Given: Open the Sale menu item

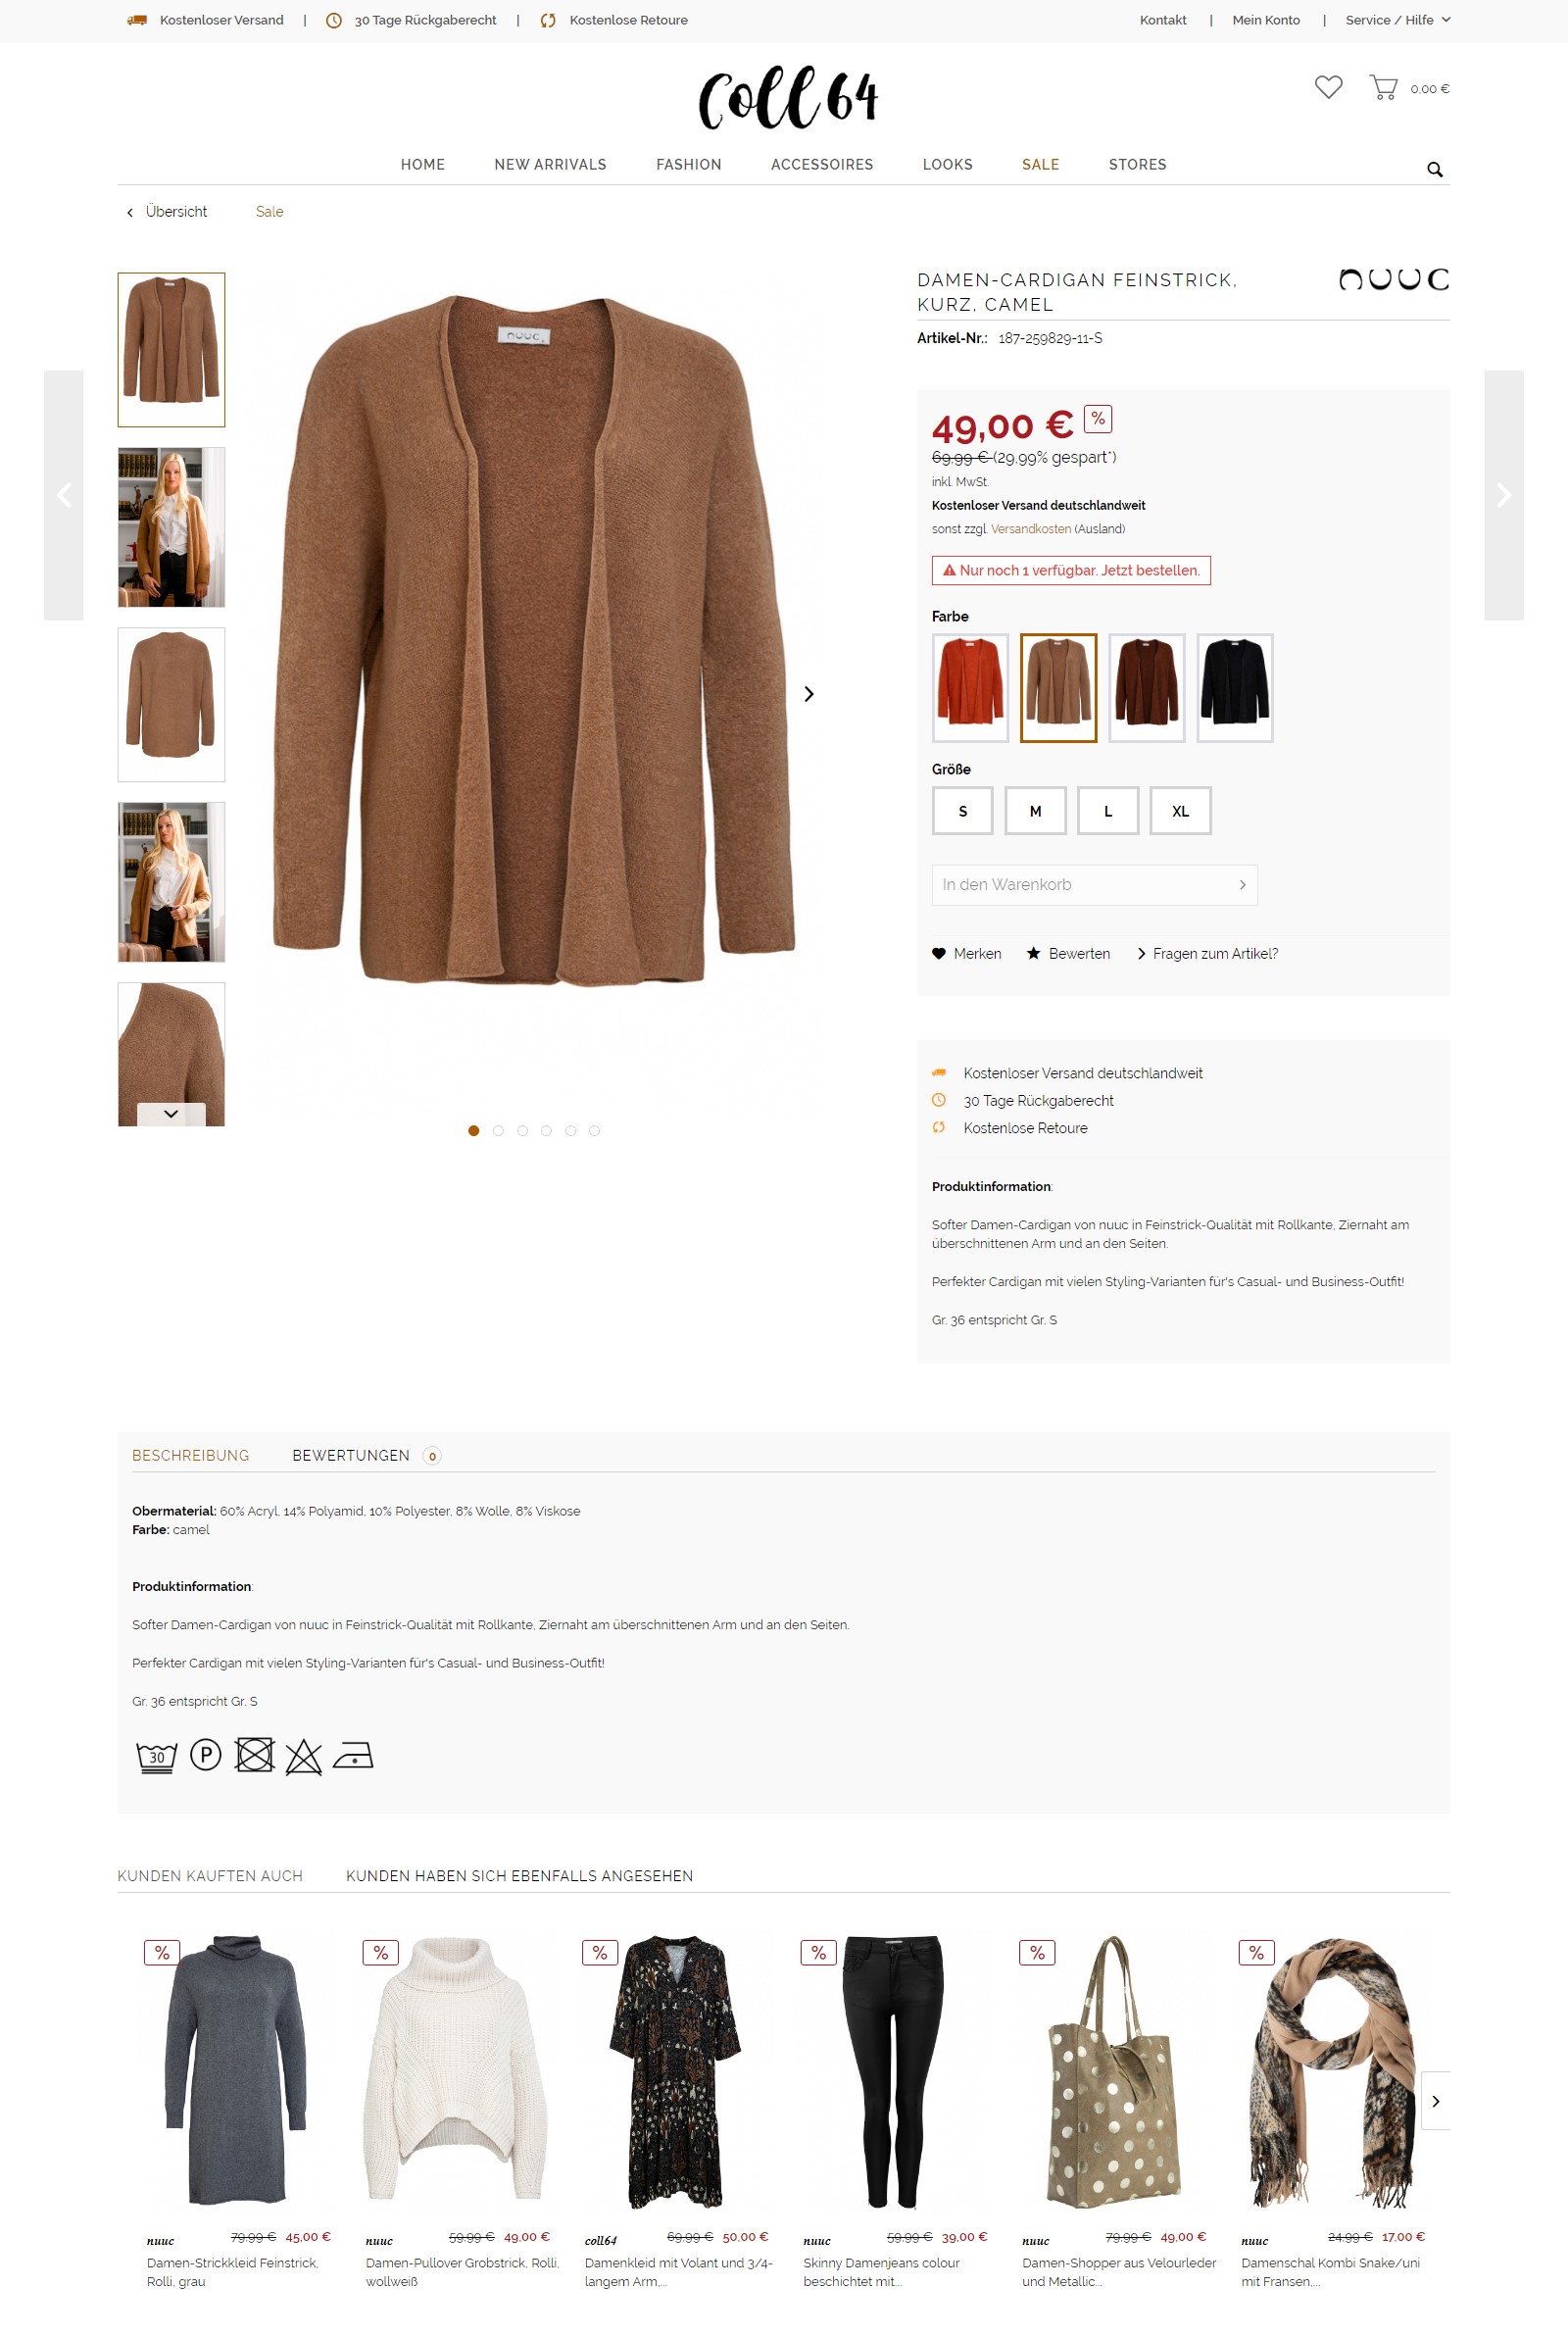Looking at the screenshot, I should (1040, 164).
